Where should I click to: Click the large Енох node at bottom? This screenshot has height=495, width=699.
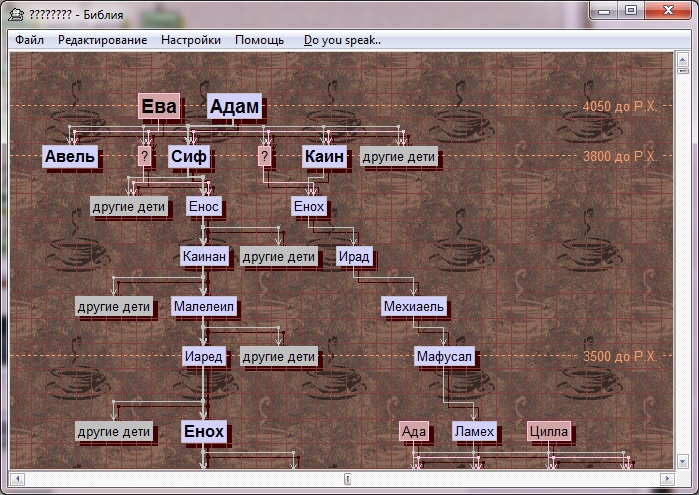(204, 432)
